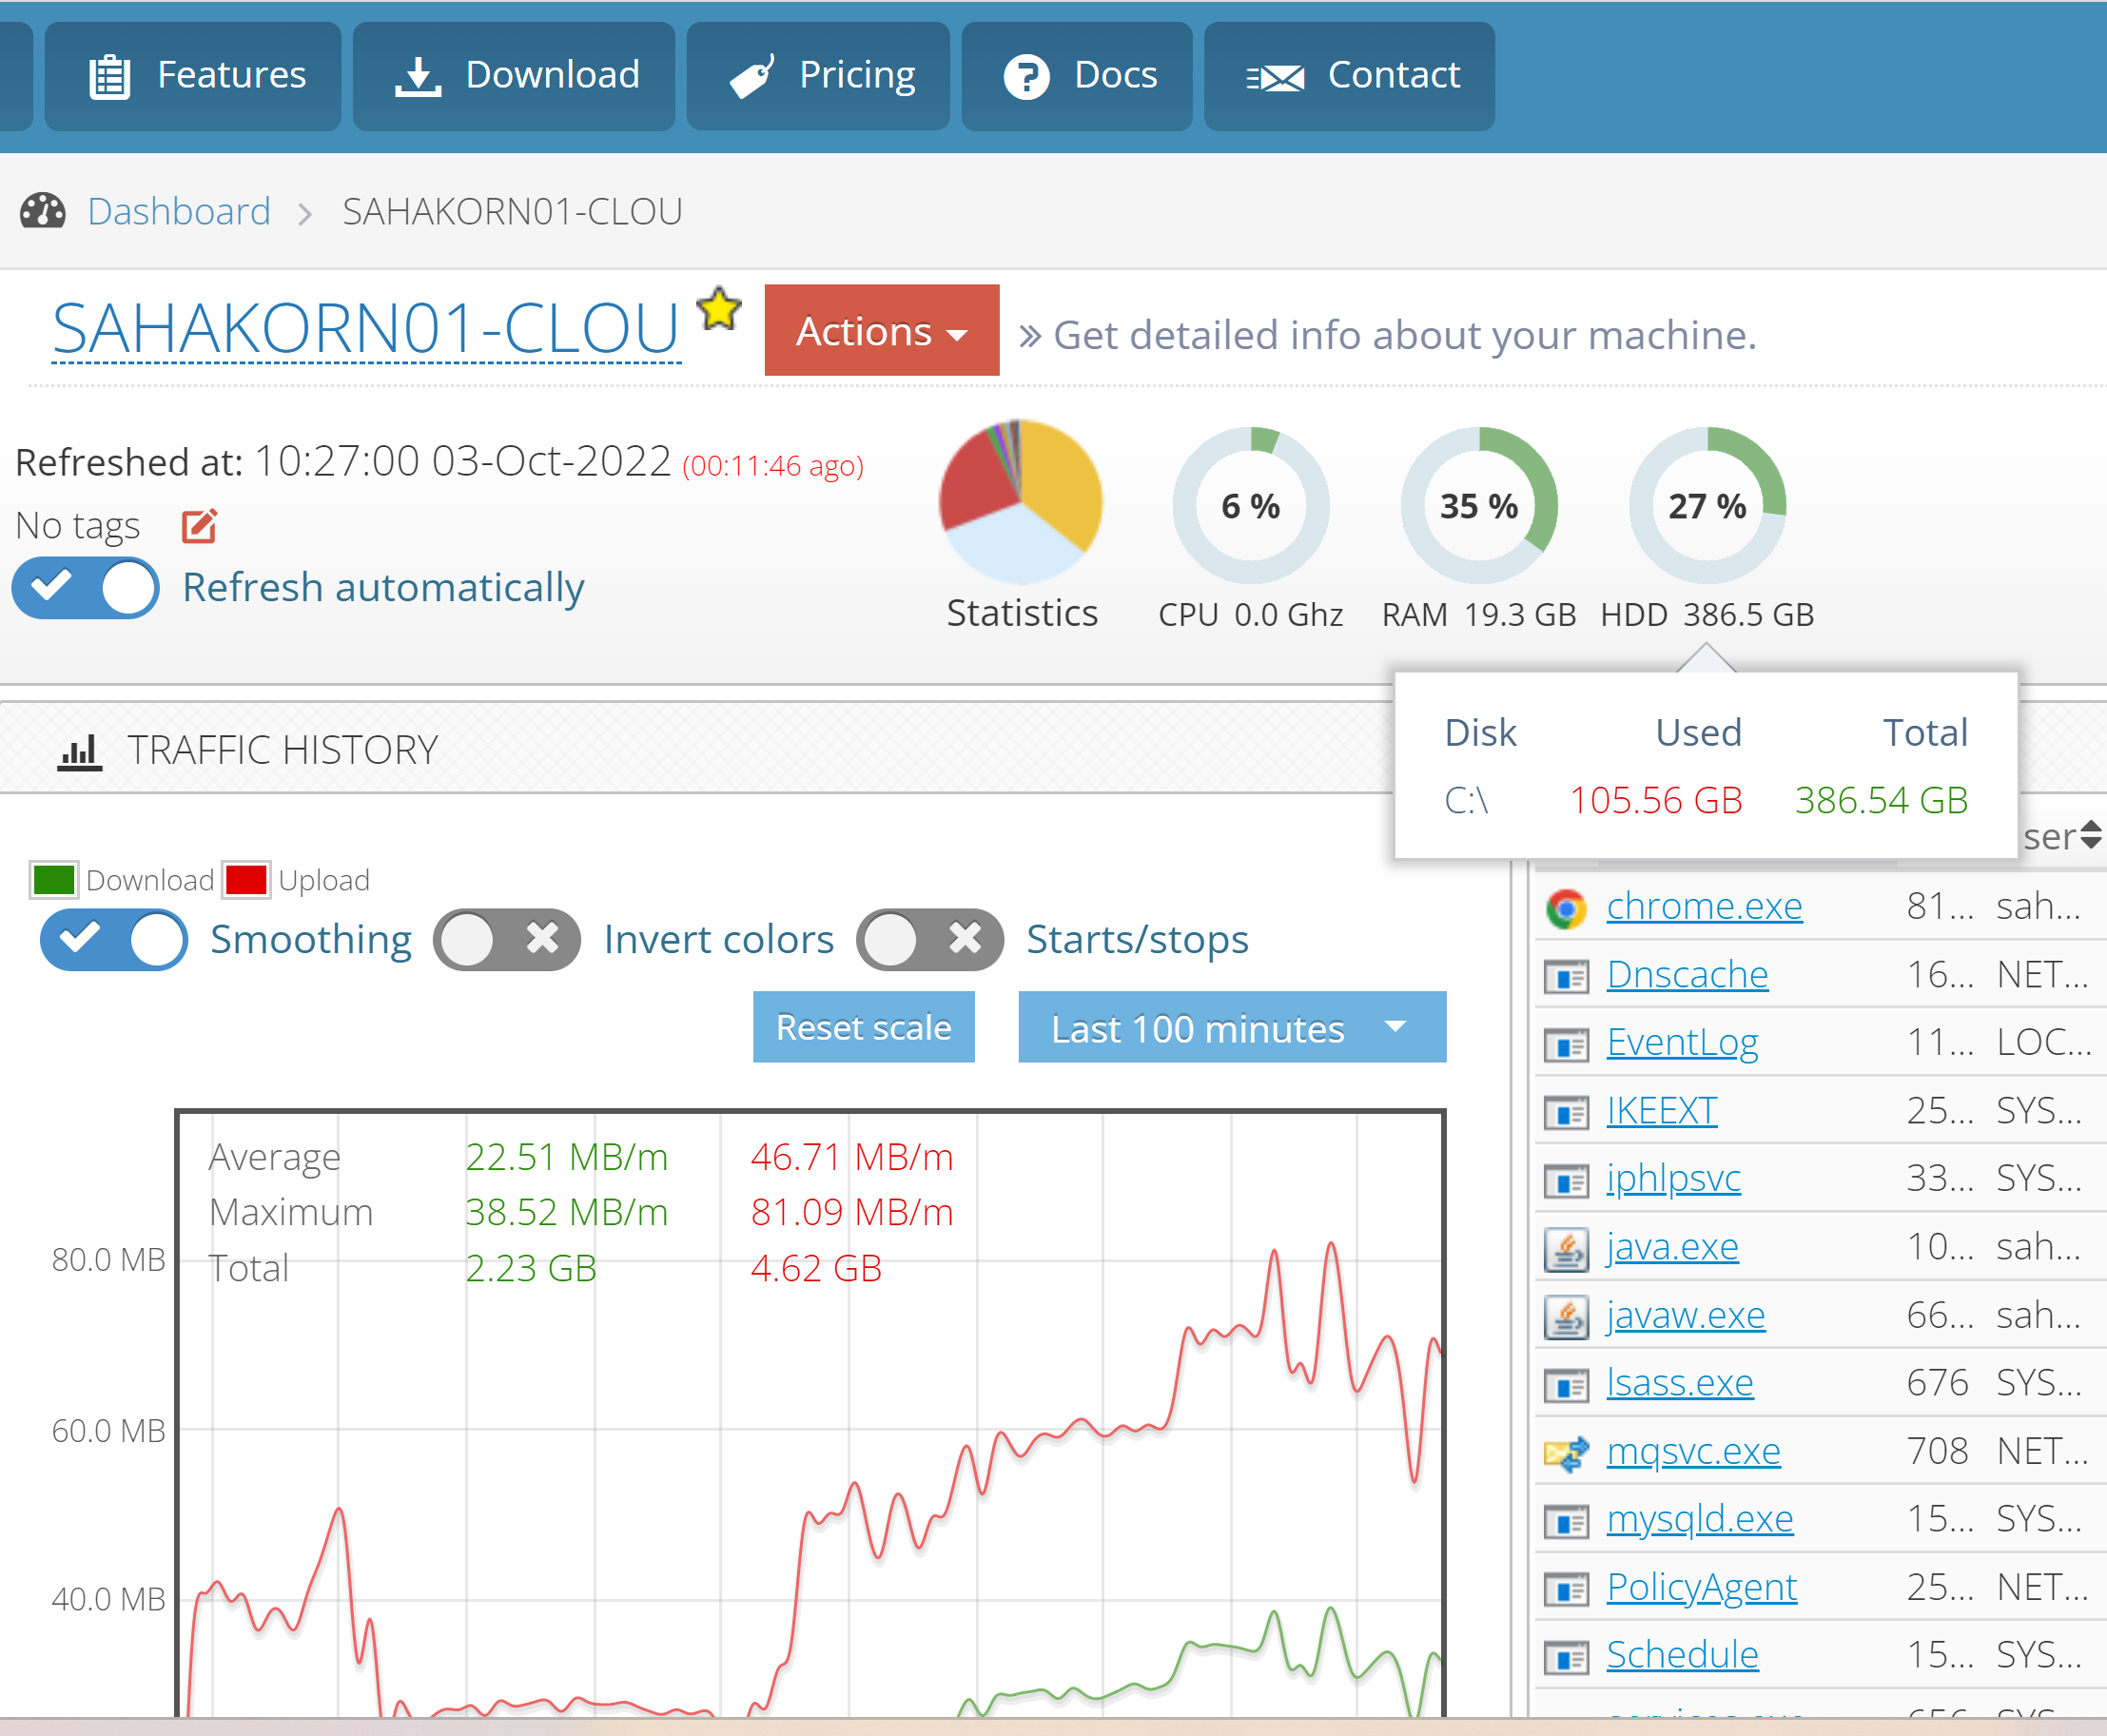Click the dashboard gauge icon in breadcrumb
The image size is (2107, 1736).
[x=43, y=212]
